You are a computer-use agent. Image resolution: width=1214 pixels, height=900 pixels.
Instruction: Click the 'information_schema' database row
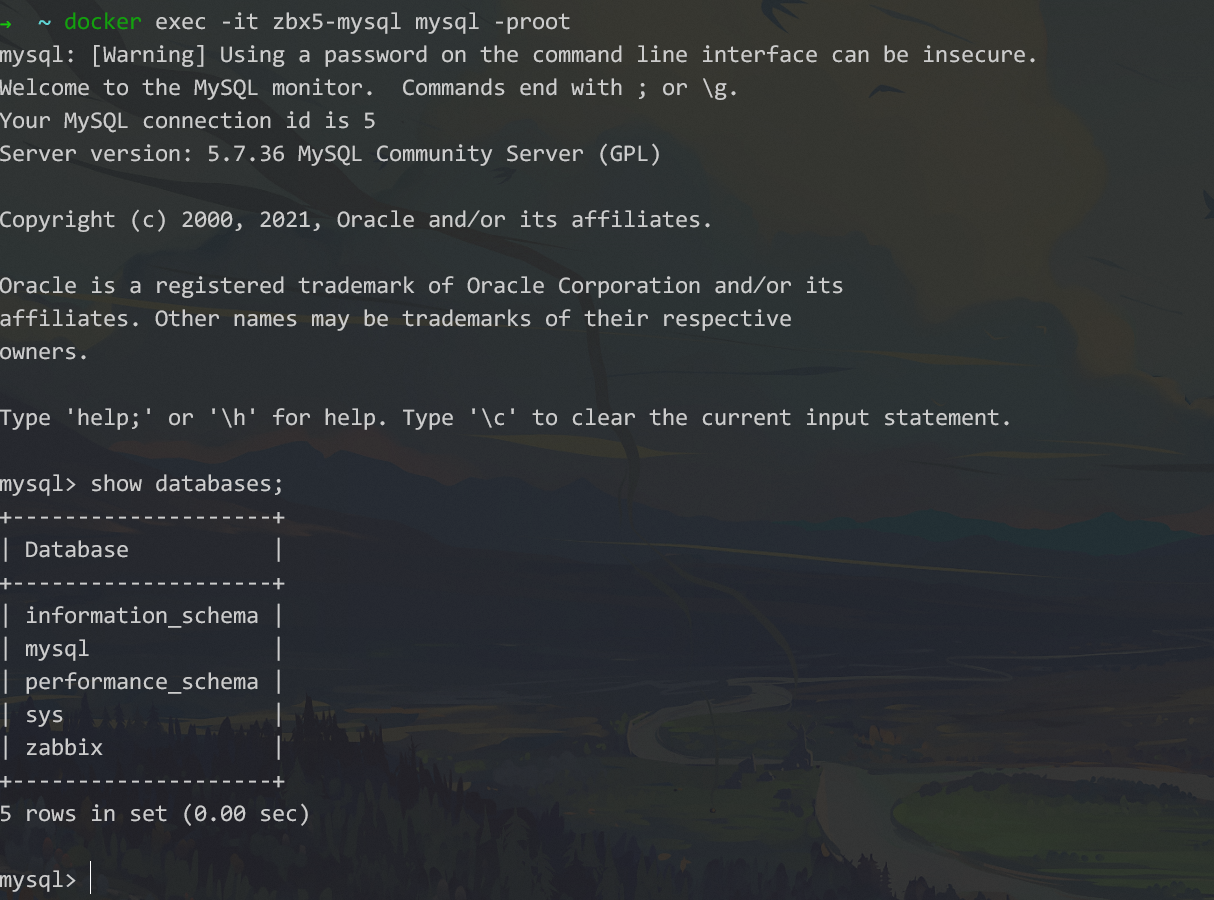click(141, 616)
